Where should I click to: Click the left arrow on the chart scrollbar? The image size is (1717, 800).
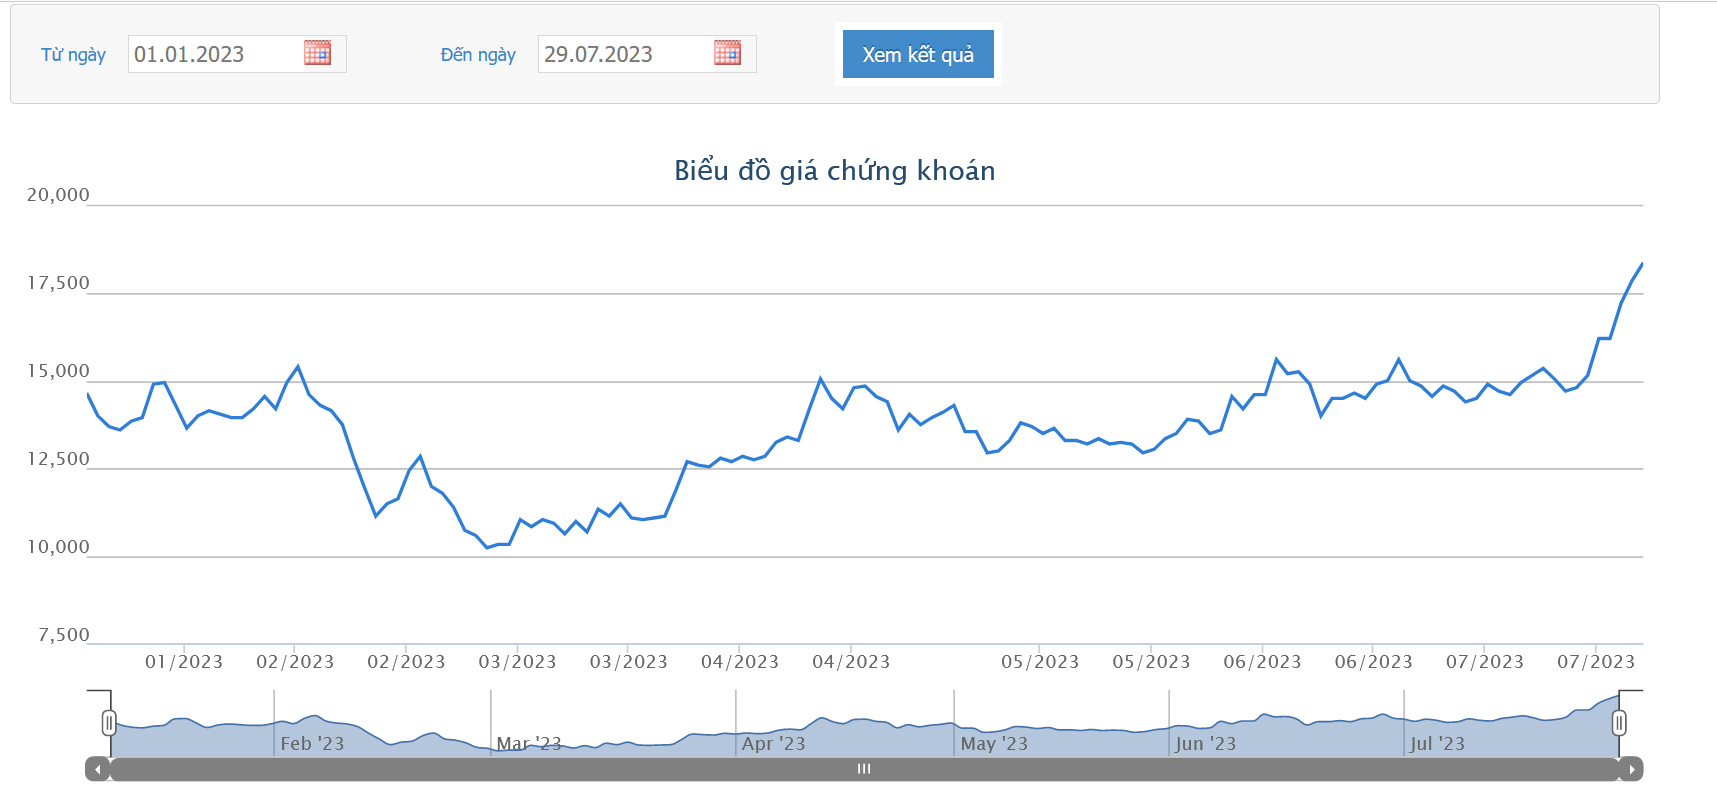tap(97, 769)
